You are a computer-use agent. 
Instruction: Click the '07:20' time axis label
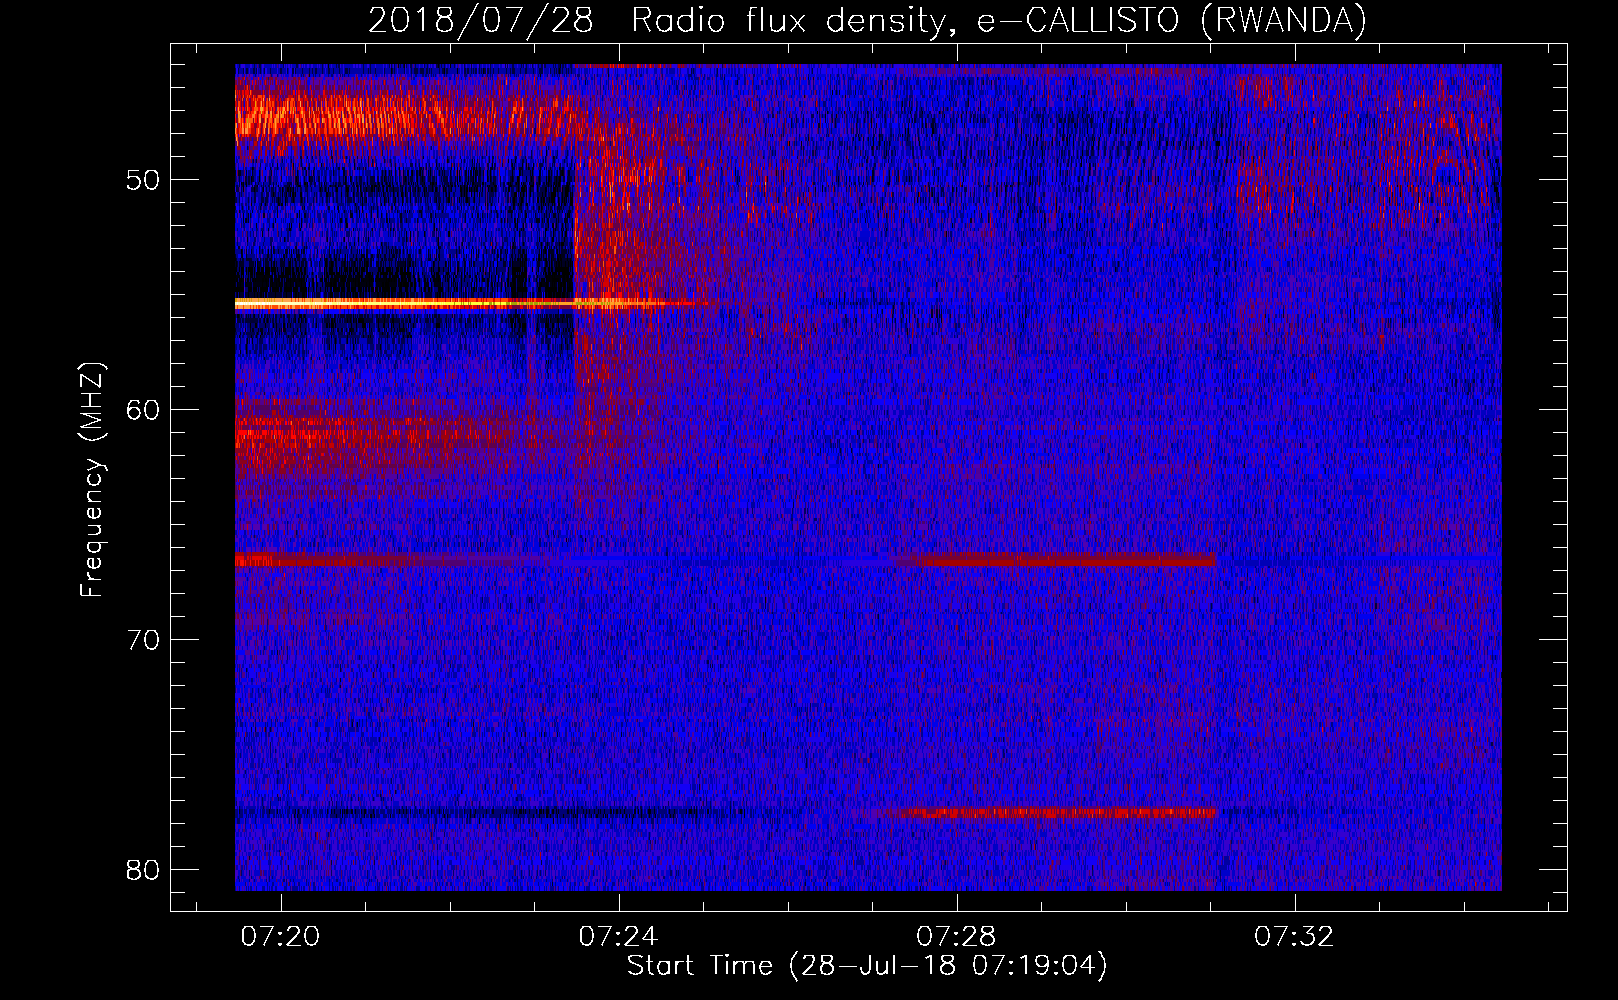(281, 936)
